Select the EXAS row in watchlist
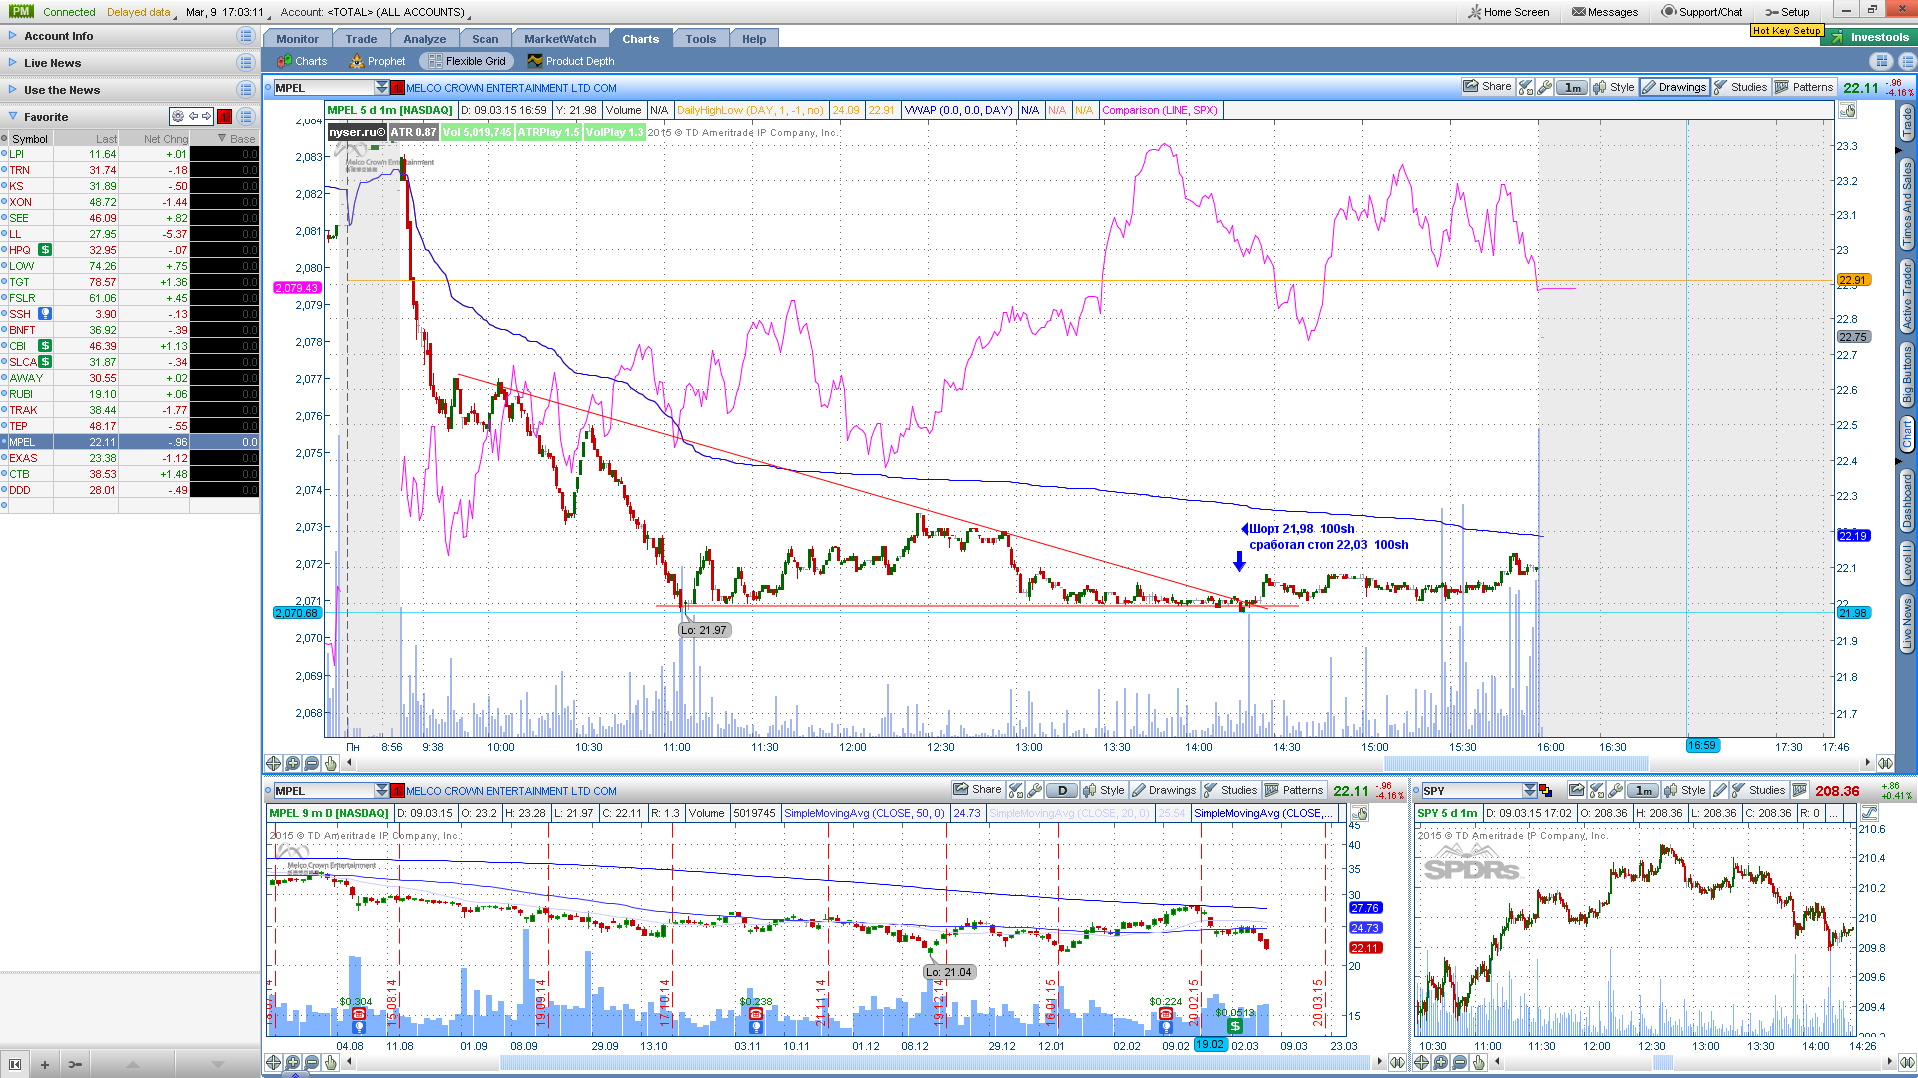 click(x=130, y=458)
